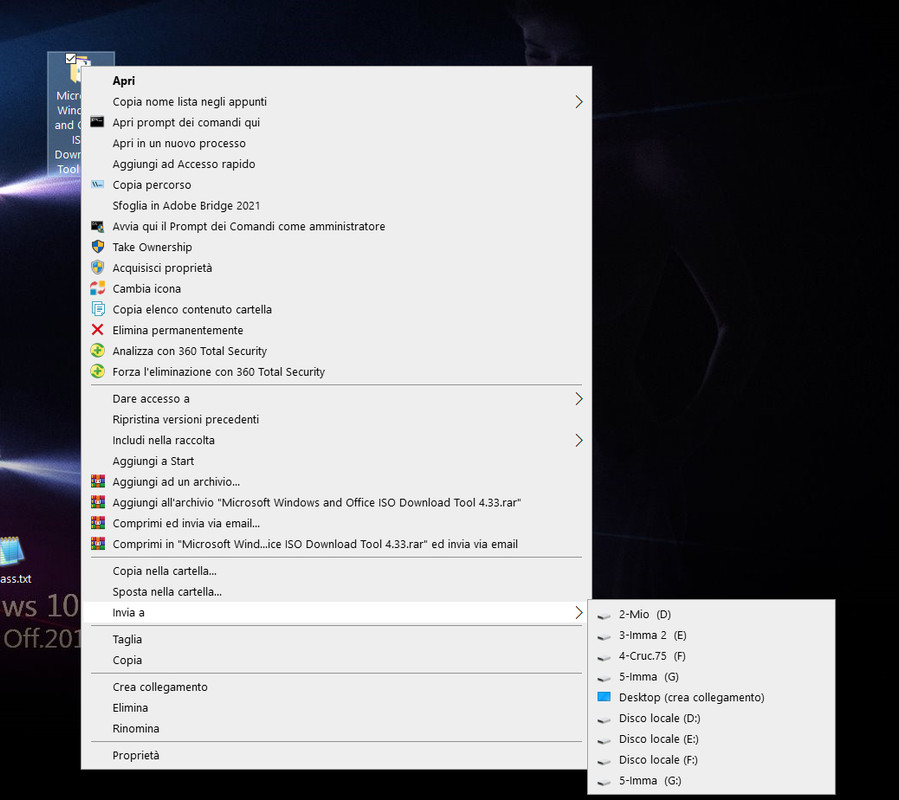Choose Ripristina versioni precedenti

click(x=337, y=419)
